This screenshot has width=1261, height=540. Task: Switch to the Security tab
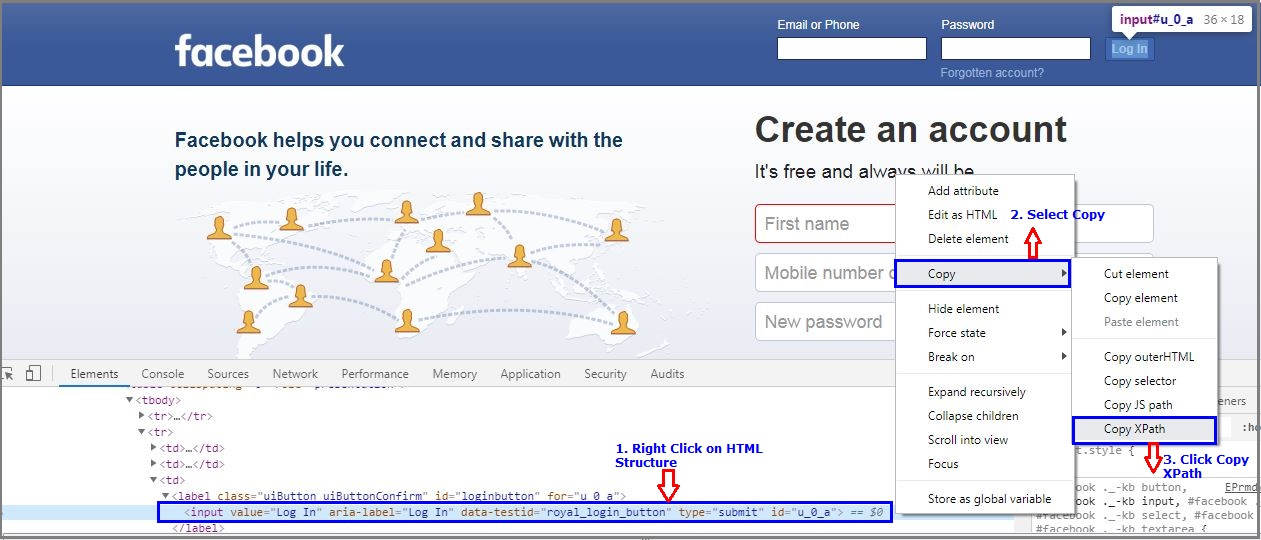(605, 374)
